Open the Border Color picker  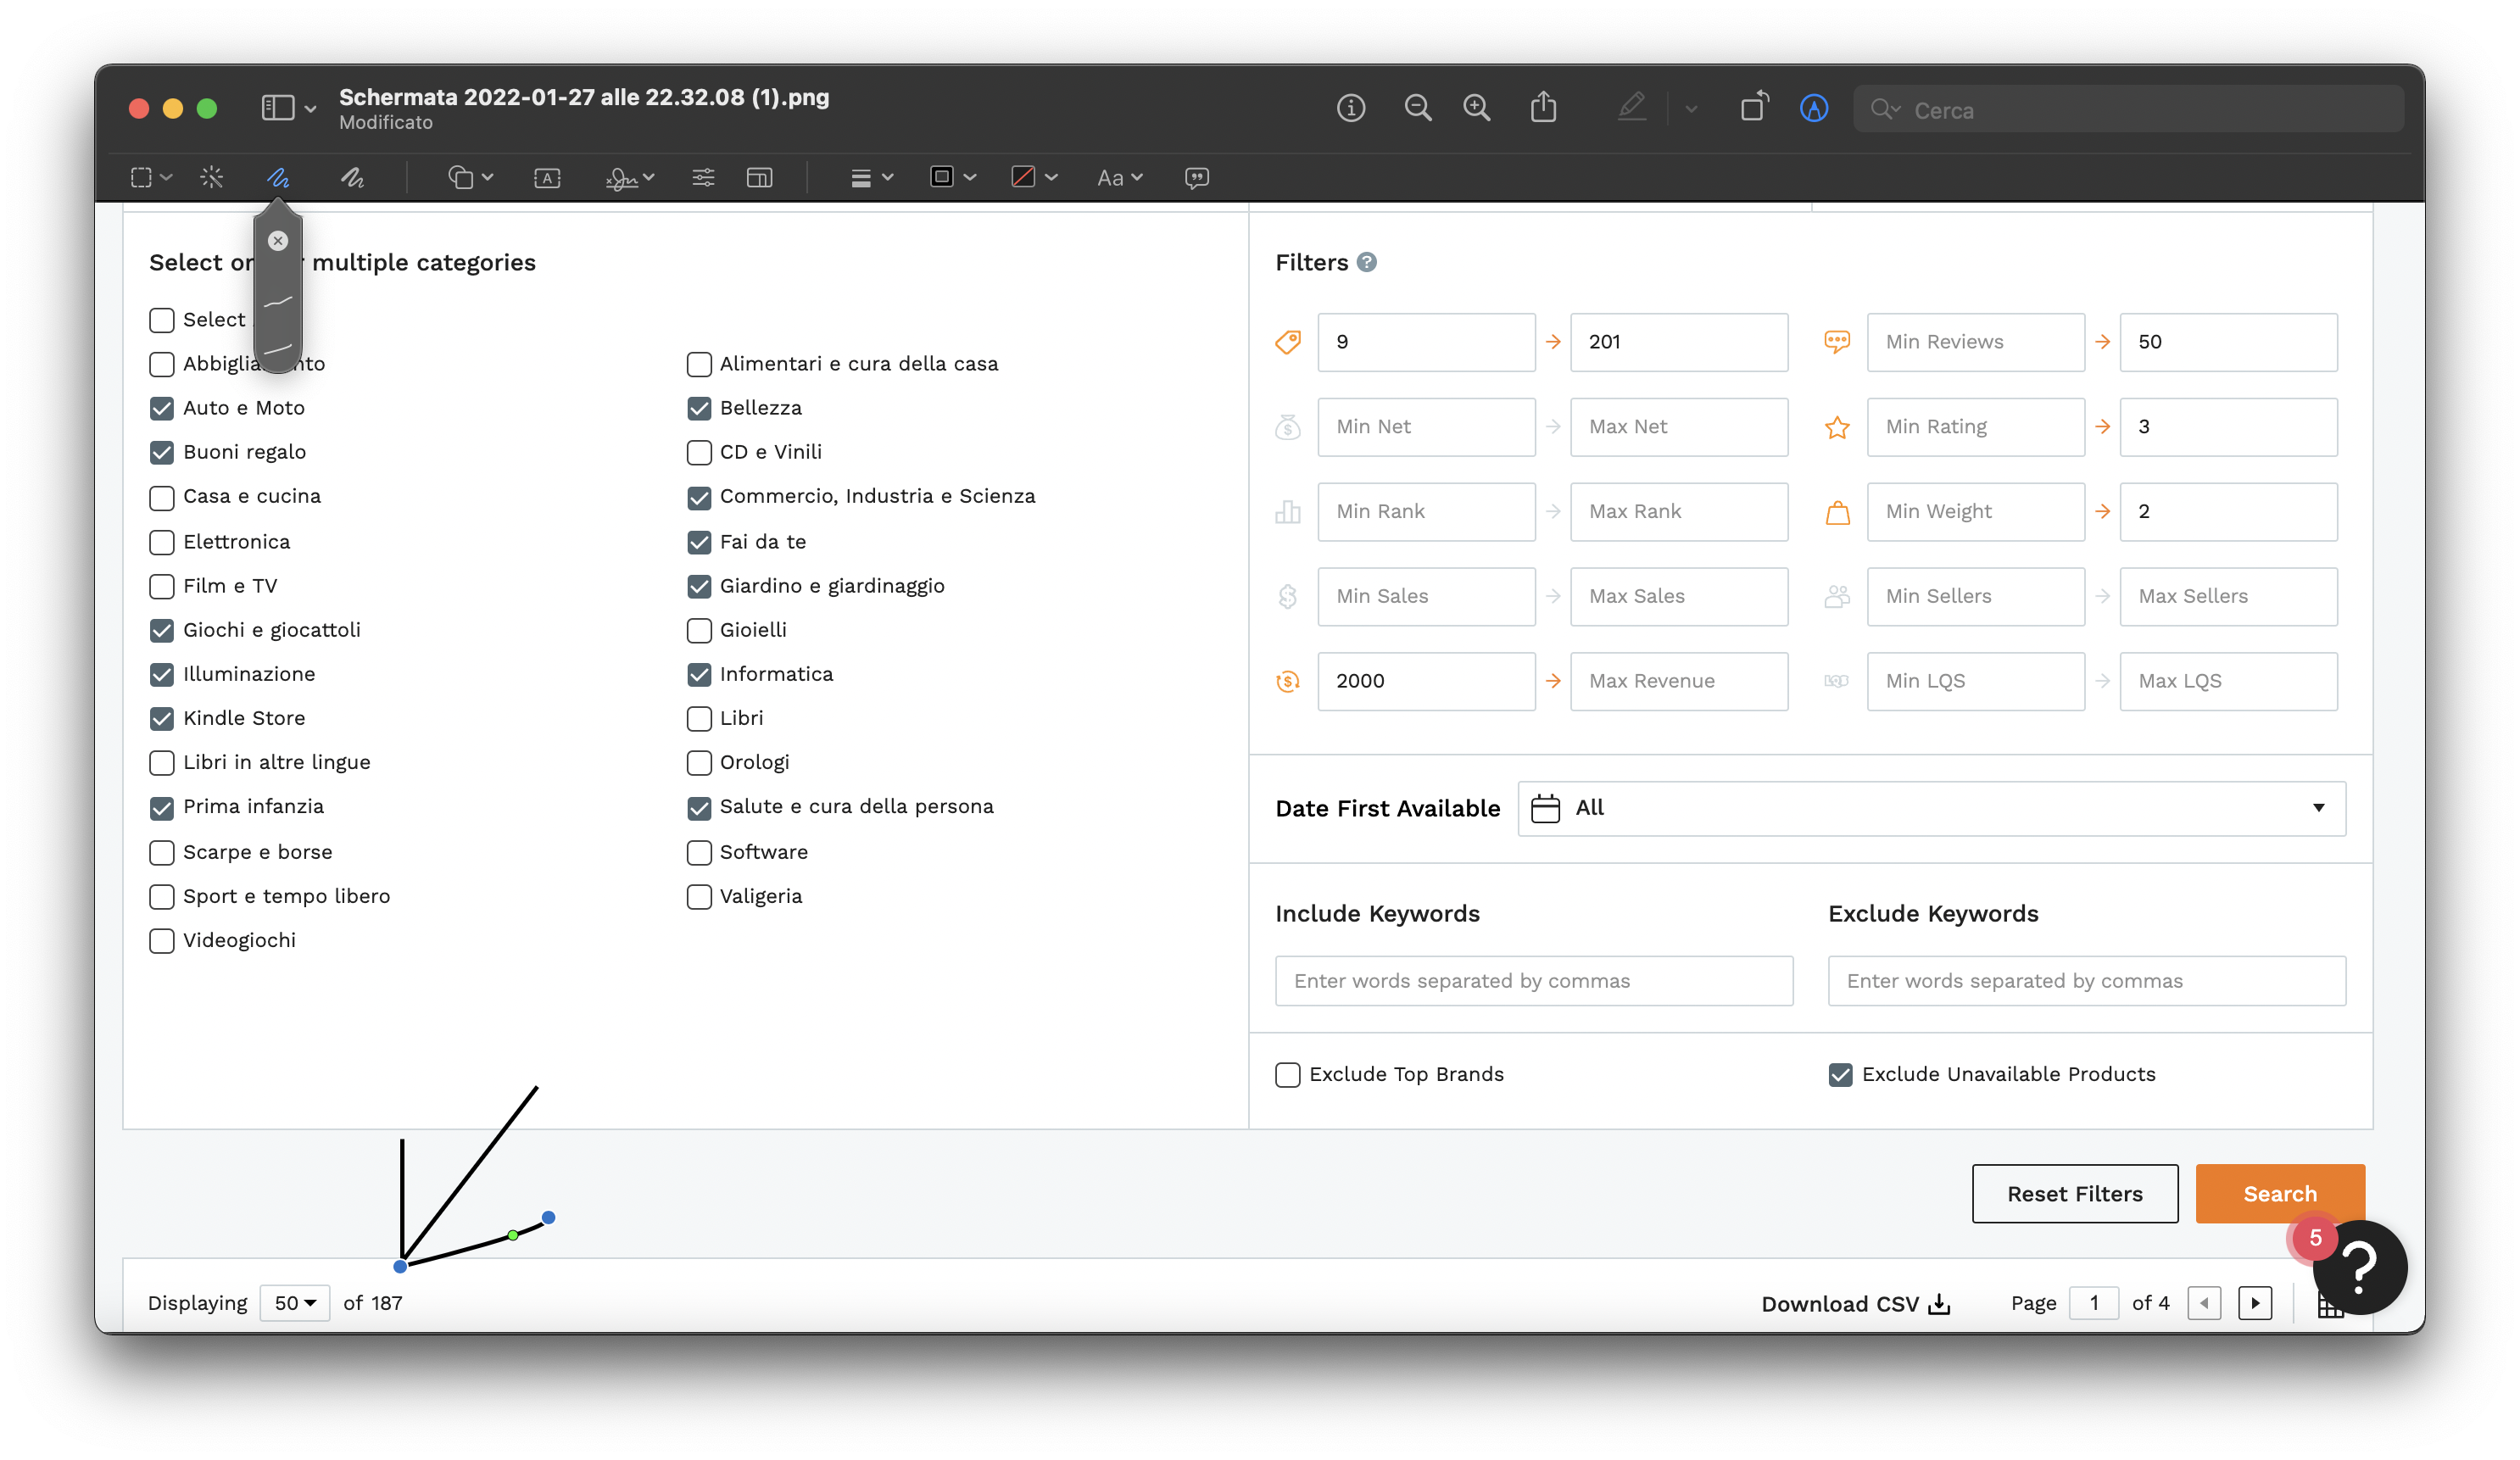click(952, 178)
